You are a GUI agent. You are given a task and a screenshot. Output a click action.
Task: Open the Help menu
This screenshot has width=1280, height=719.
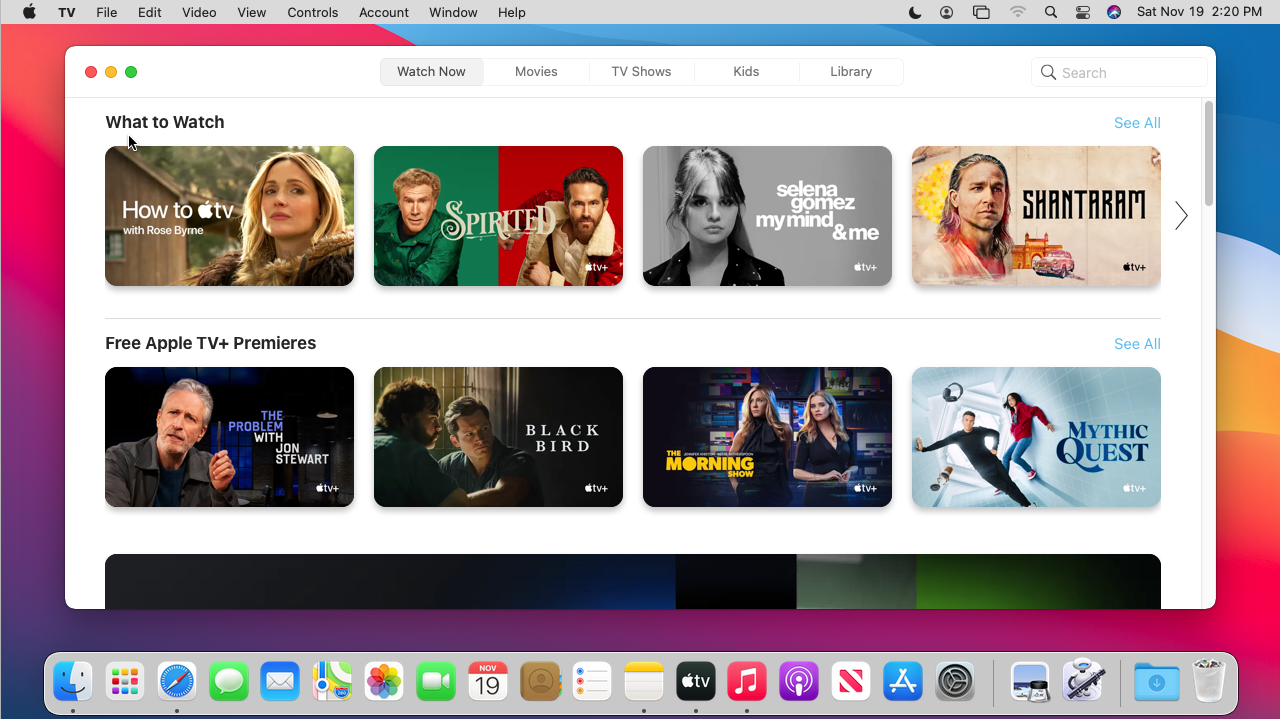point(512,12)
